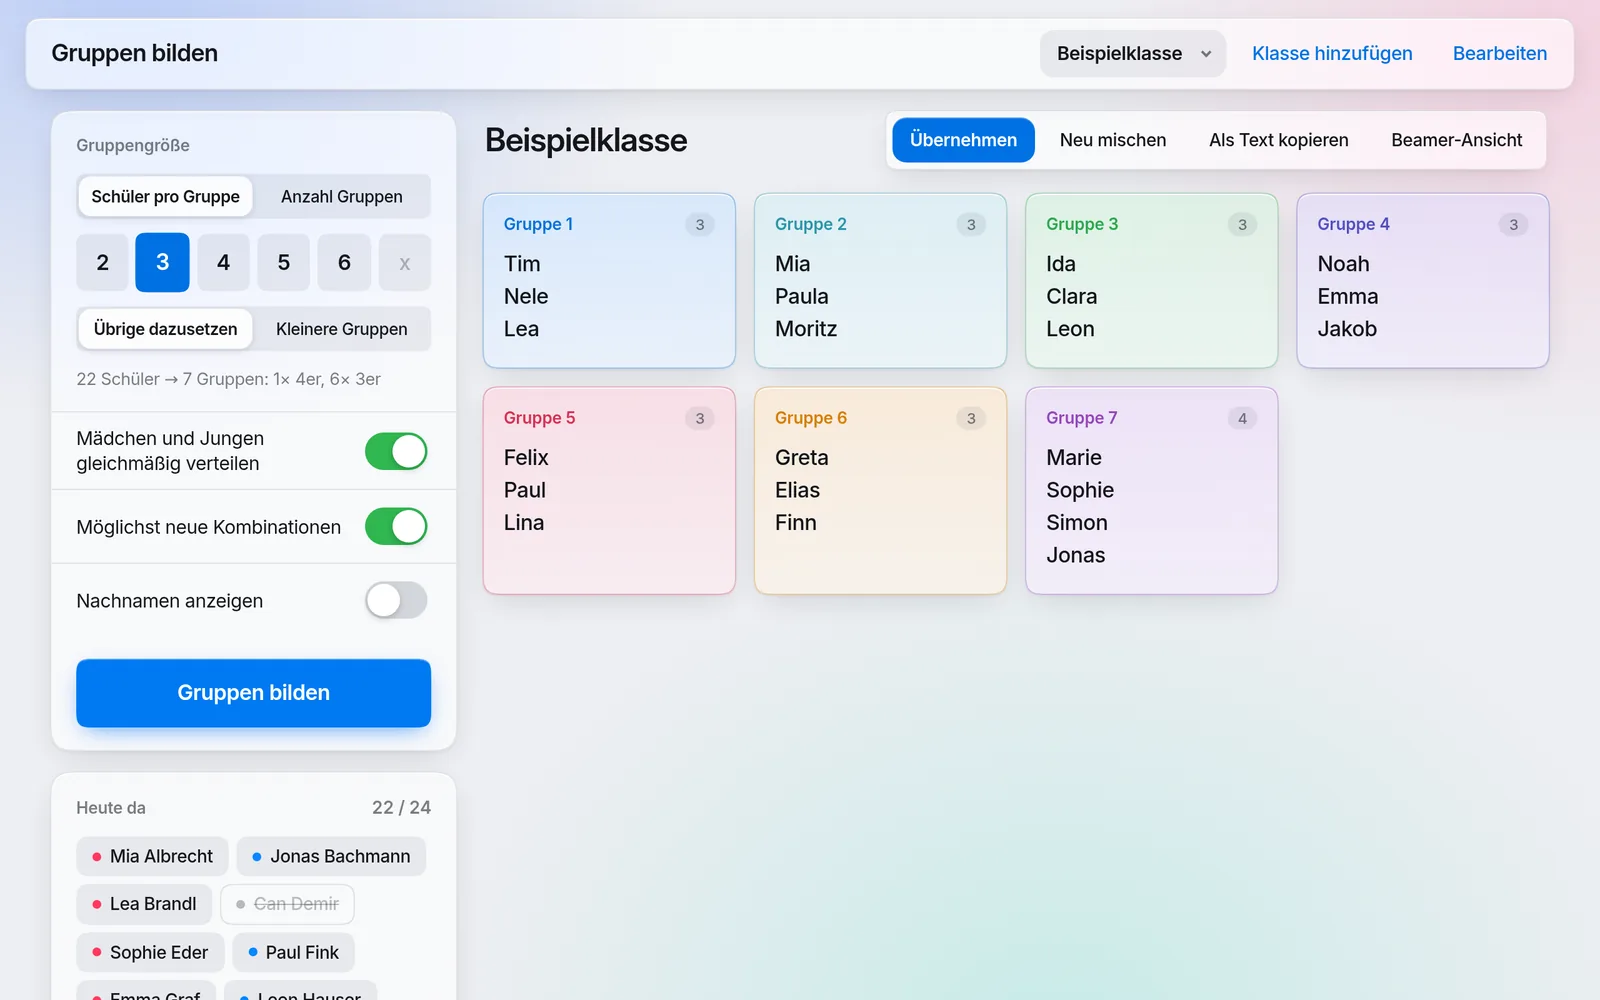Click the Bearbeiten link
This screenshot has height=1000, width=1600.
coord(1499,54)
